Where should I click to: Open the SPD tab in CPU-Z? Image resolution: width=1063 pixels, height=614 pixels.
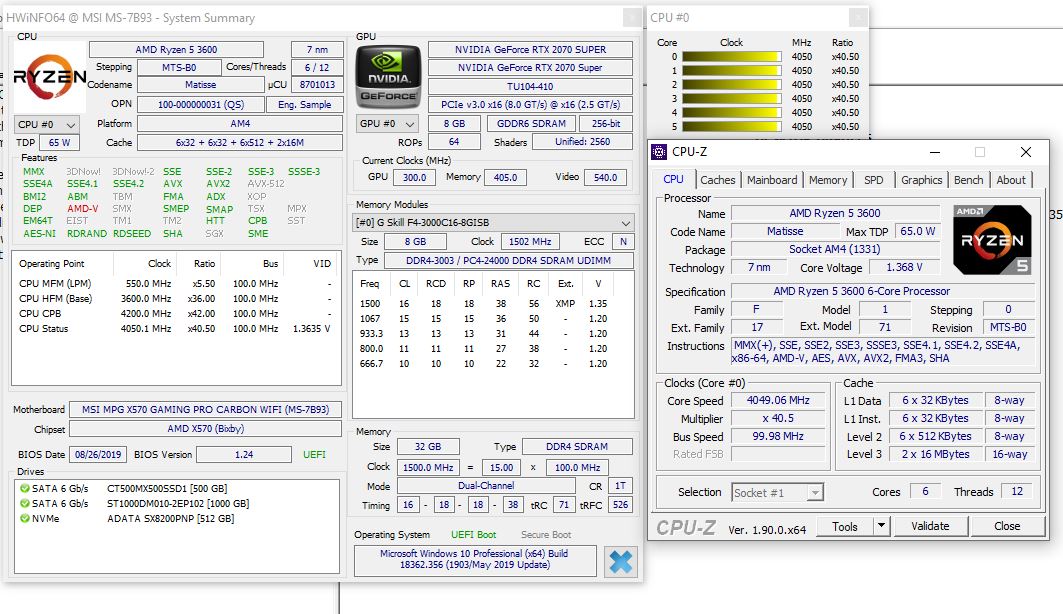[x=873, y=180]
